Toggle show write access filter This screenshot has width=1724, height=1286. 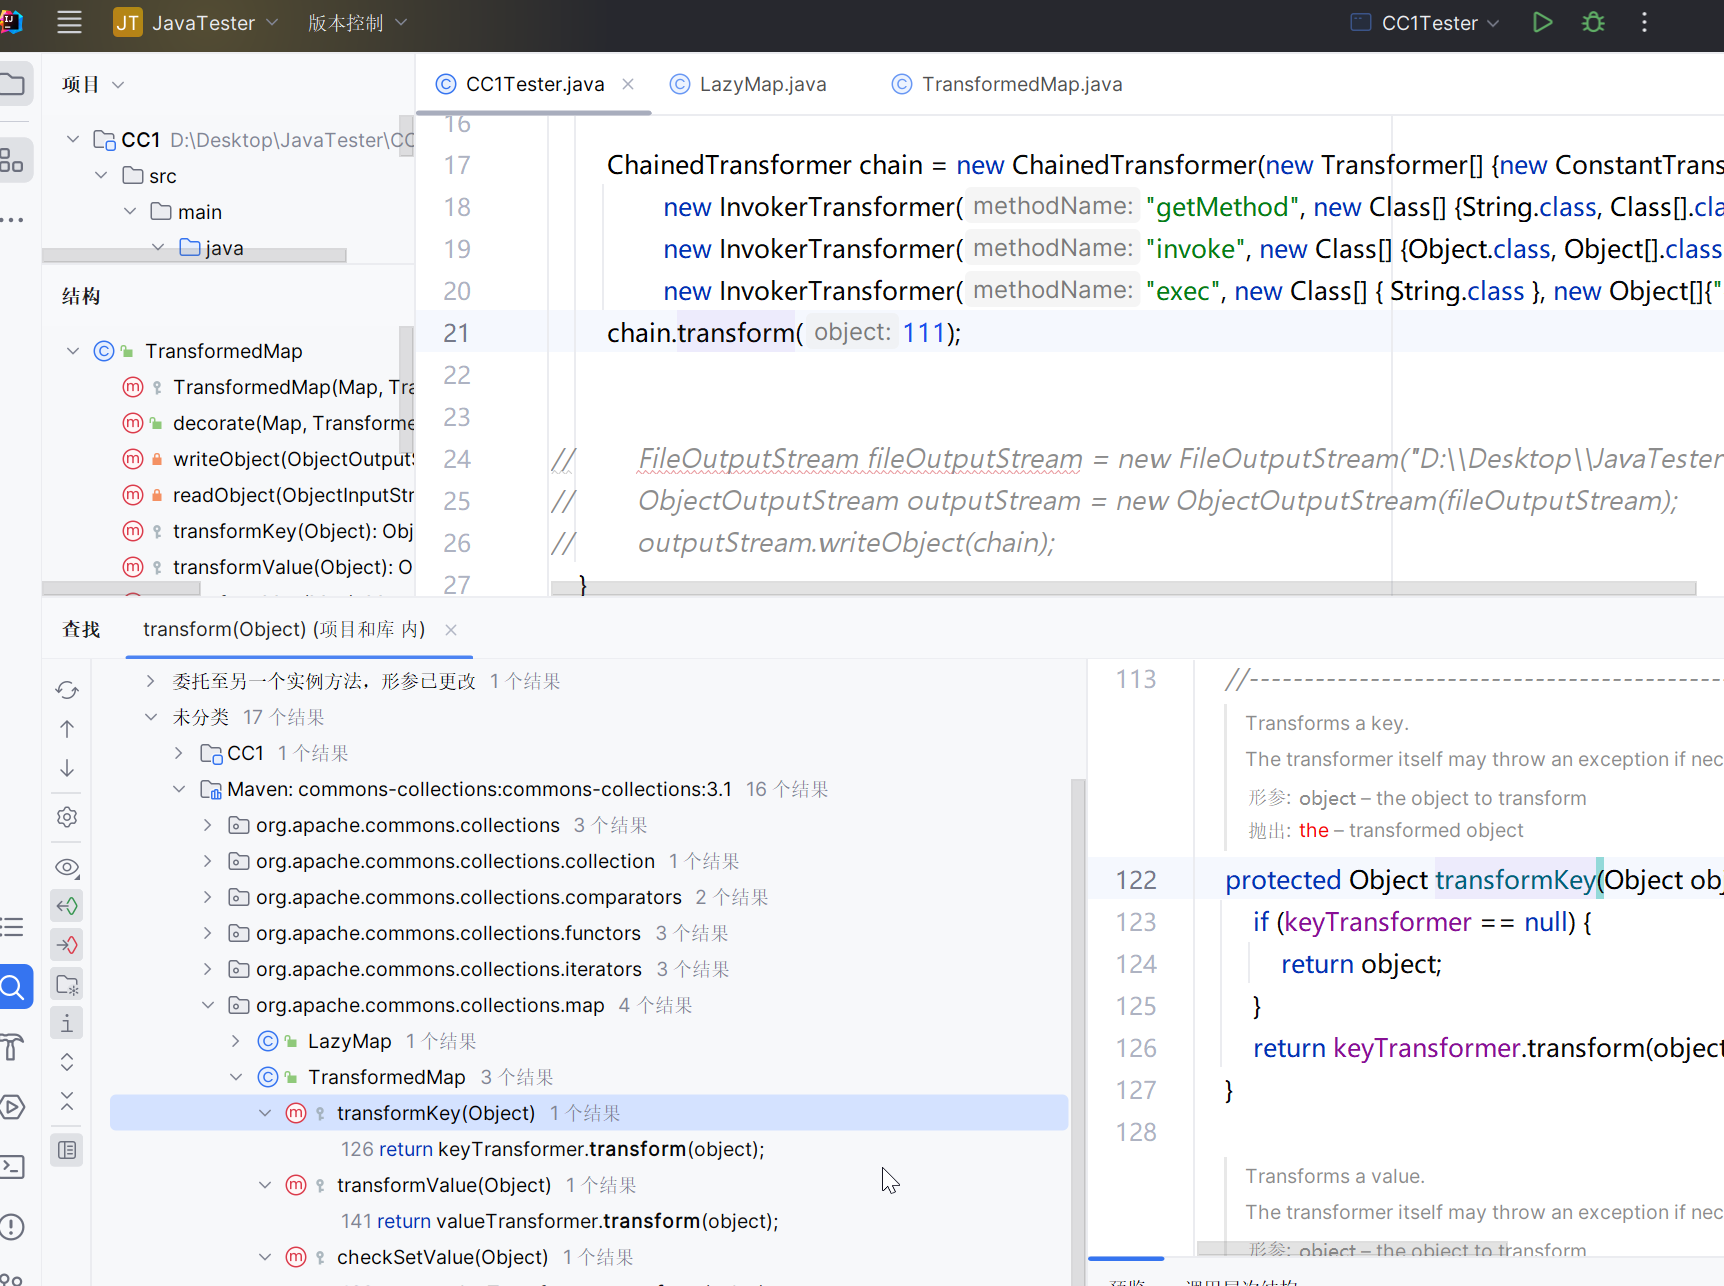tap(67, 945)
